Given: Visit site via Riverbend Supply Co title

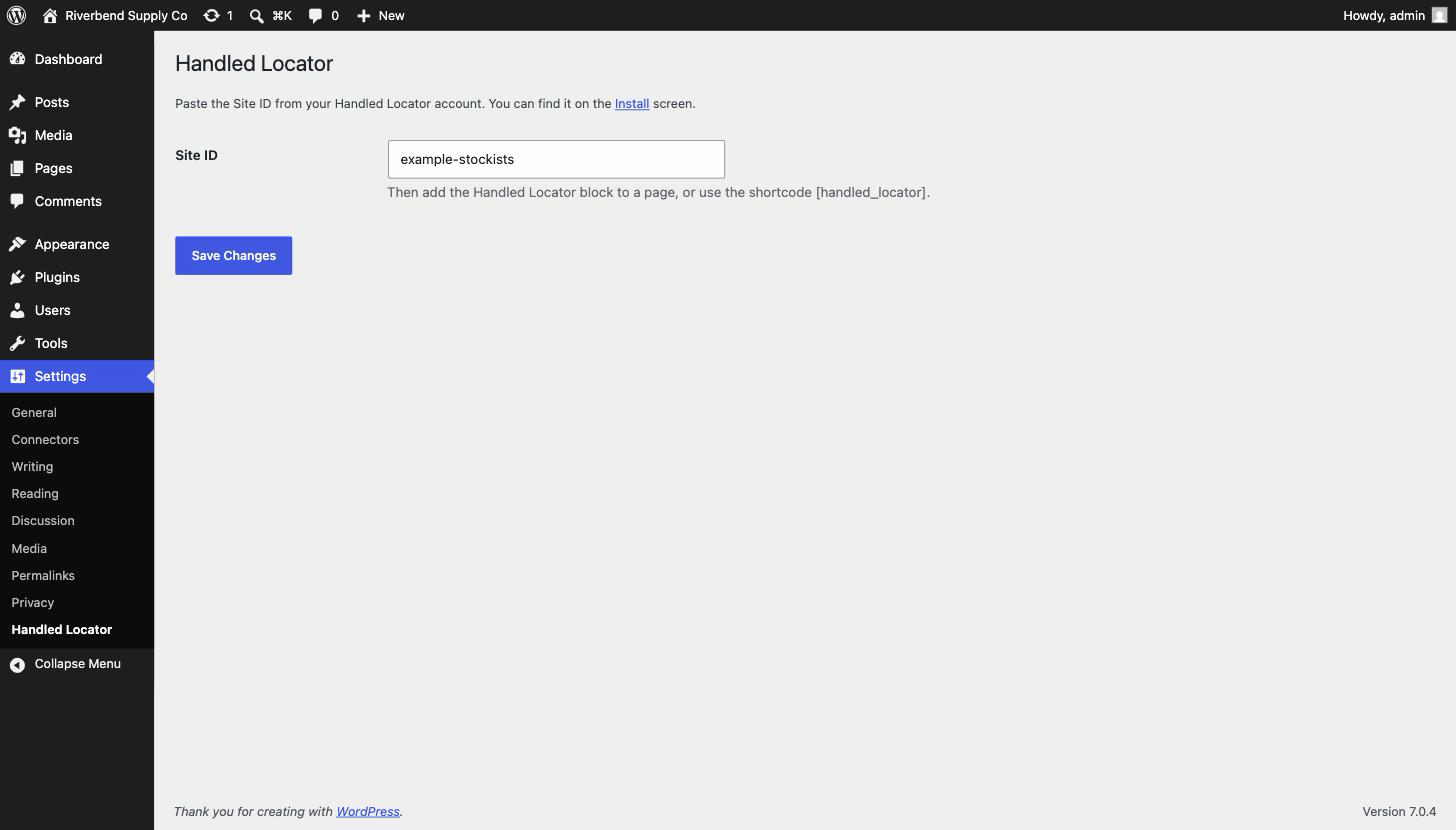Looking at the screenshot, I should (126, 15).
